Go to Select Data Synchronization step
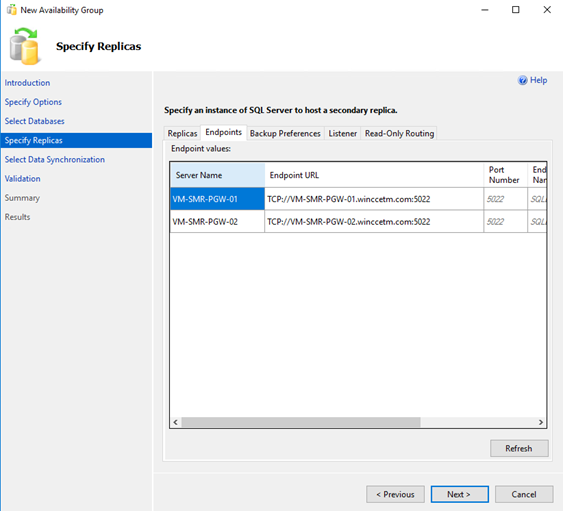The image size is (563, 511). tap(55, 159)
